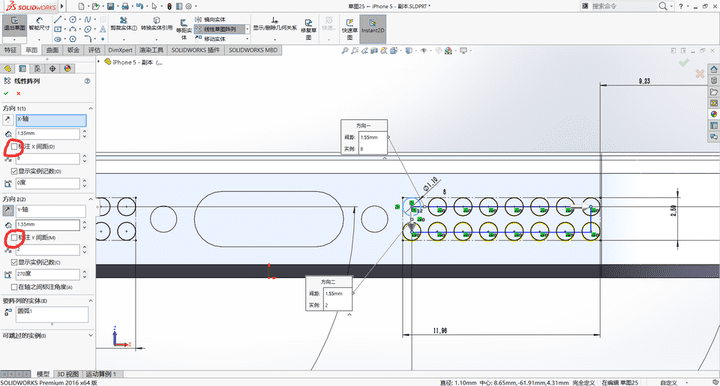Click the Offset Entities (等距实体) tool

(x=184, y=29)
